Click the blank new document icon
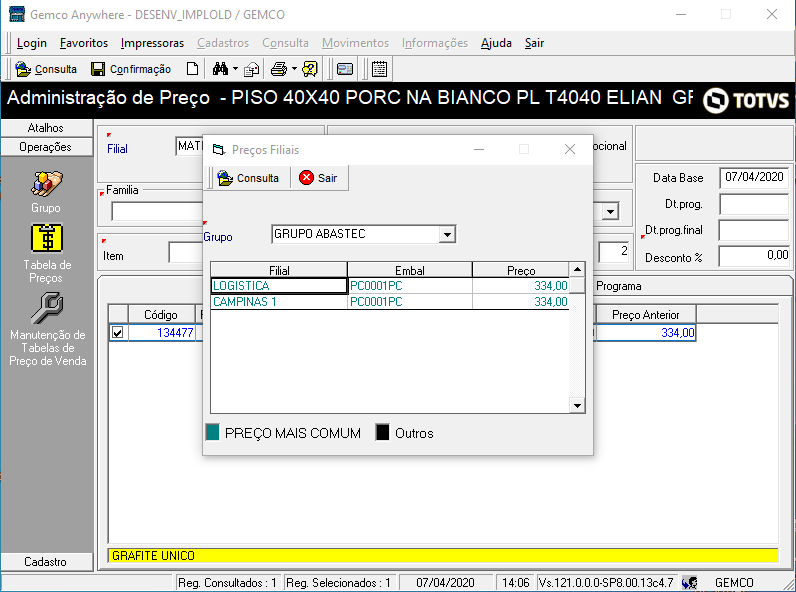This screenshot has height=592, width=796. (192, 69)
